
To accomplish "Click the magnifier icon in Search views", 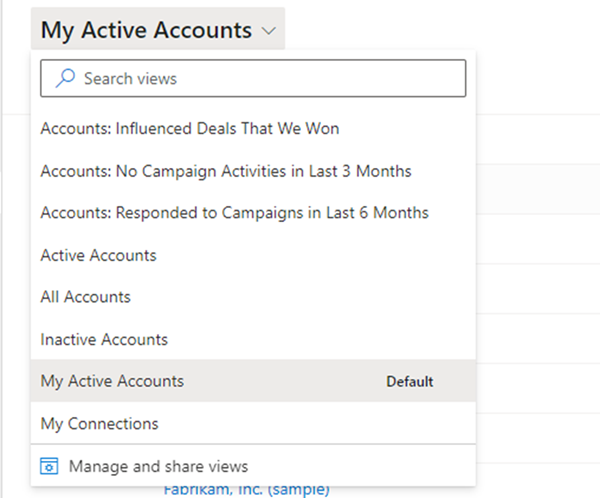I will (64, 78).
